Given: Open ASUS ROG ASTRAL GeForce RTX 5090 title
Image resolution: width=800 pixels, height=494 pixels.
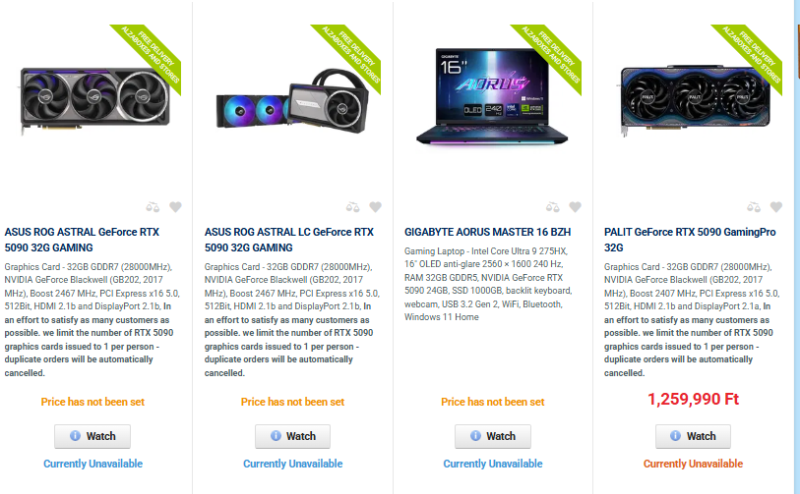Looking at the screenshot, I should tap(82, 240).
